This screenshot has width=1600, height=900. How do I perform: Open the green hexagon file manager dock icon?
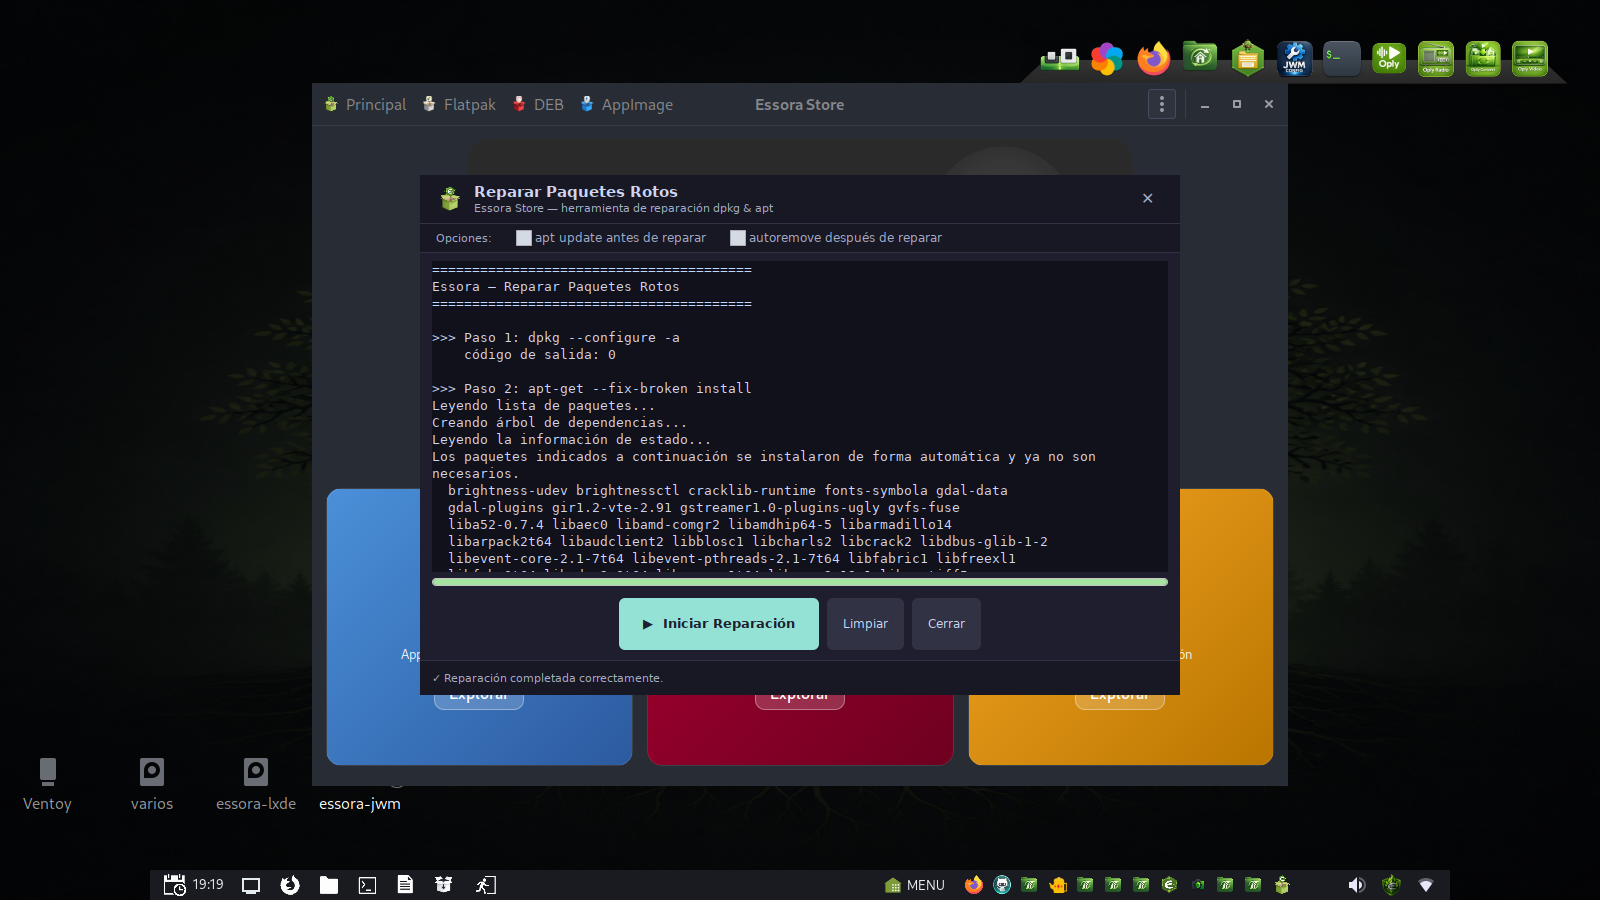coord(1248,59)
